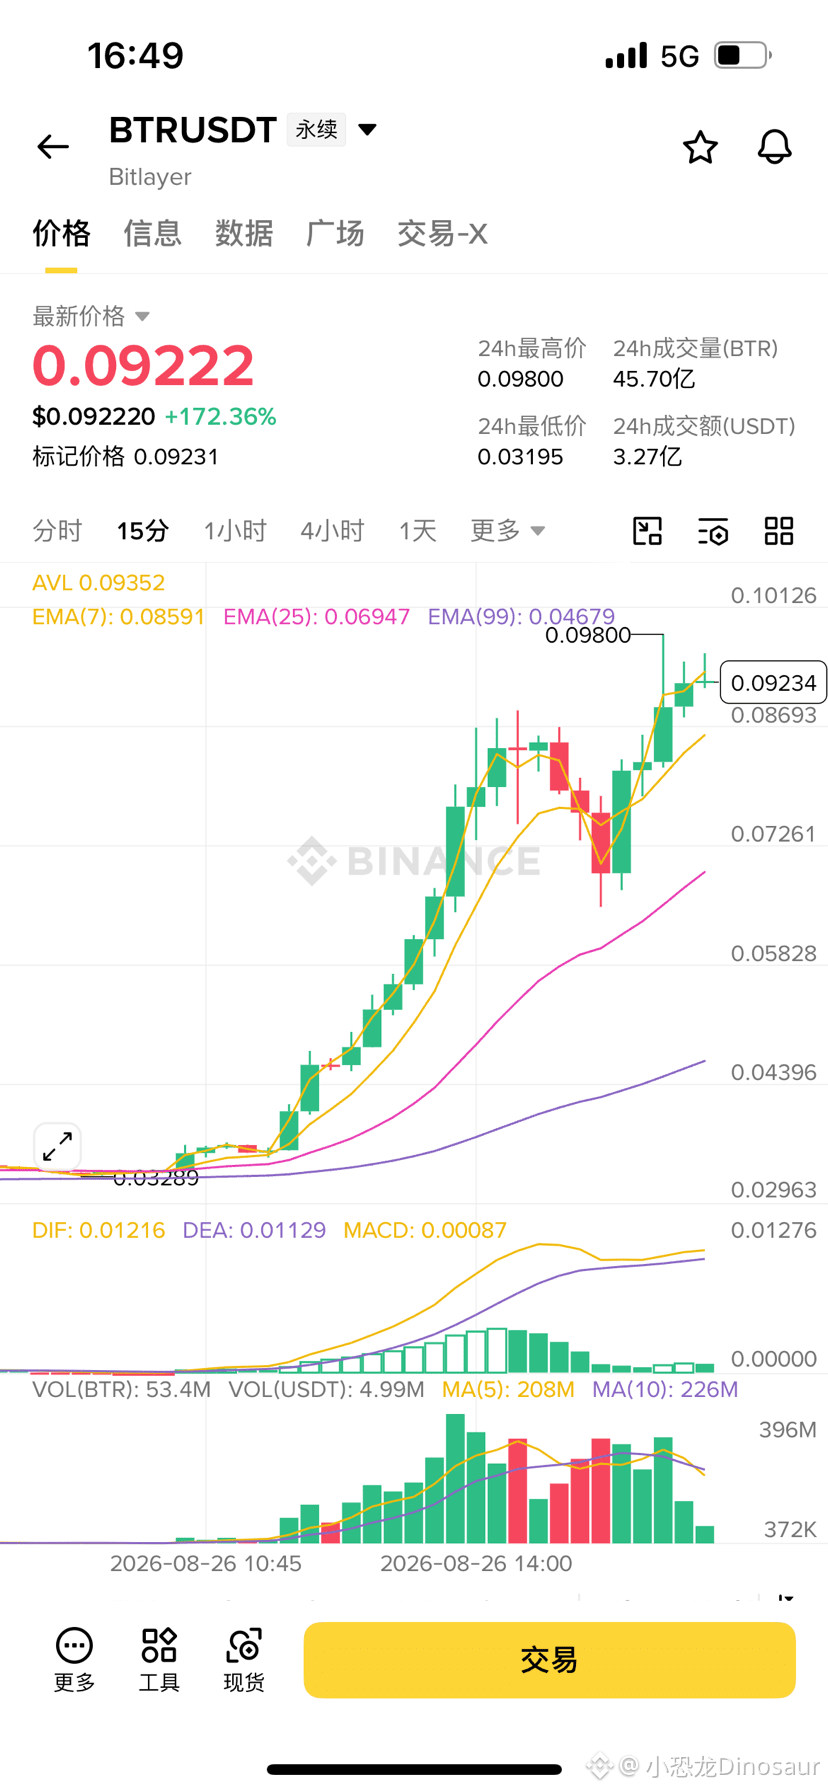Switch to 交易-X tab
The image size is (828, 1792).
[x=442, y=233]
